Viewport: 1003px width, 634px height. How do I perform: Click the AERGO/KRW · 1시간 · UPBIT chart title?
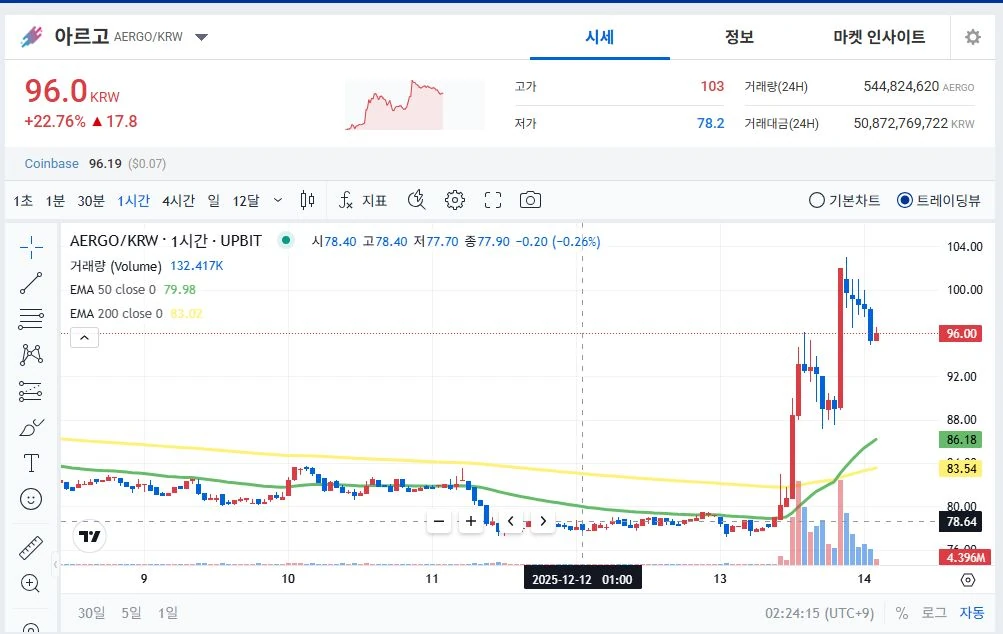pyautogui.click(x=166, y=241)
